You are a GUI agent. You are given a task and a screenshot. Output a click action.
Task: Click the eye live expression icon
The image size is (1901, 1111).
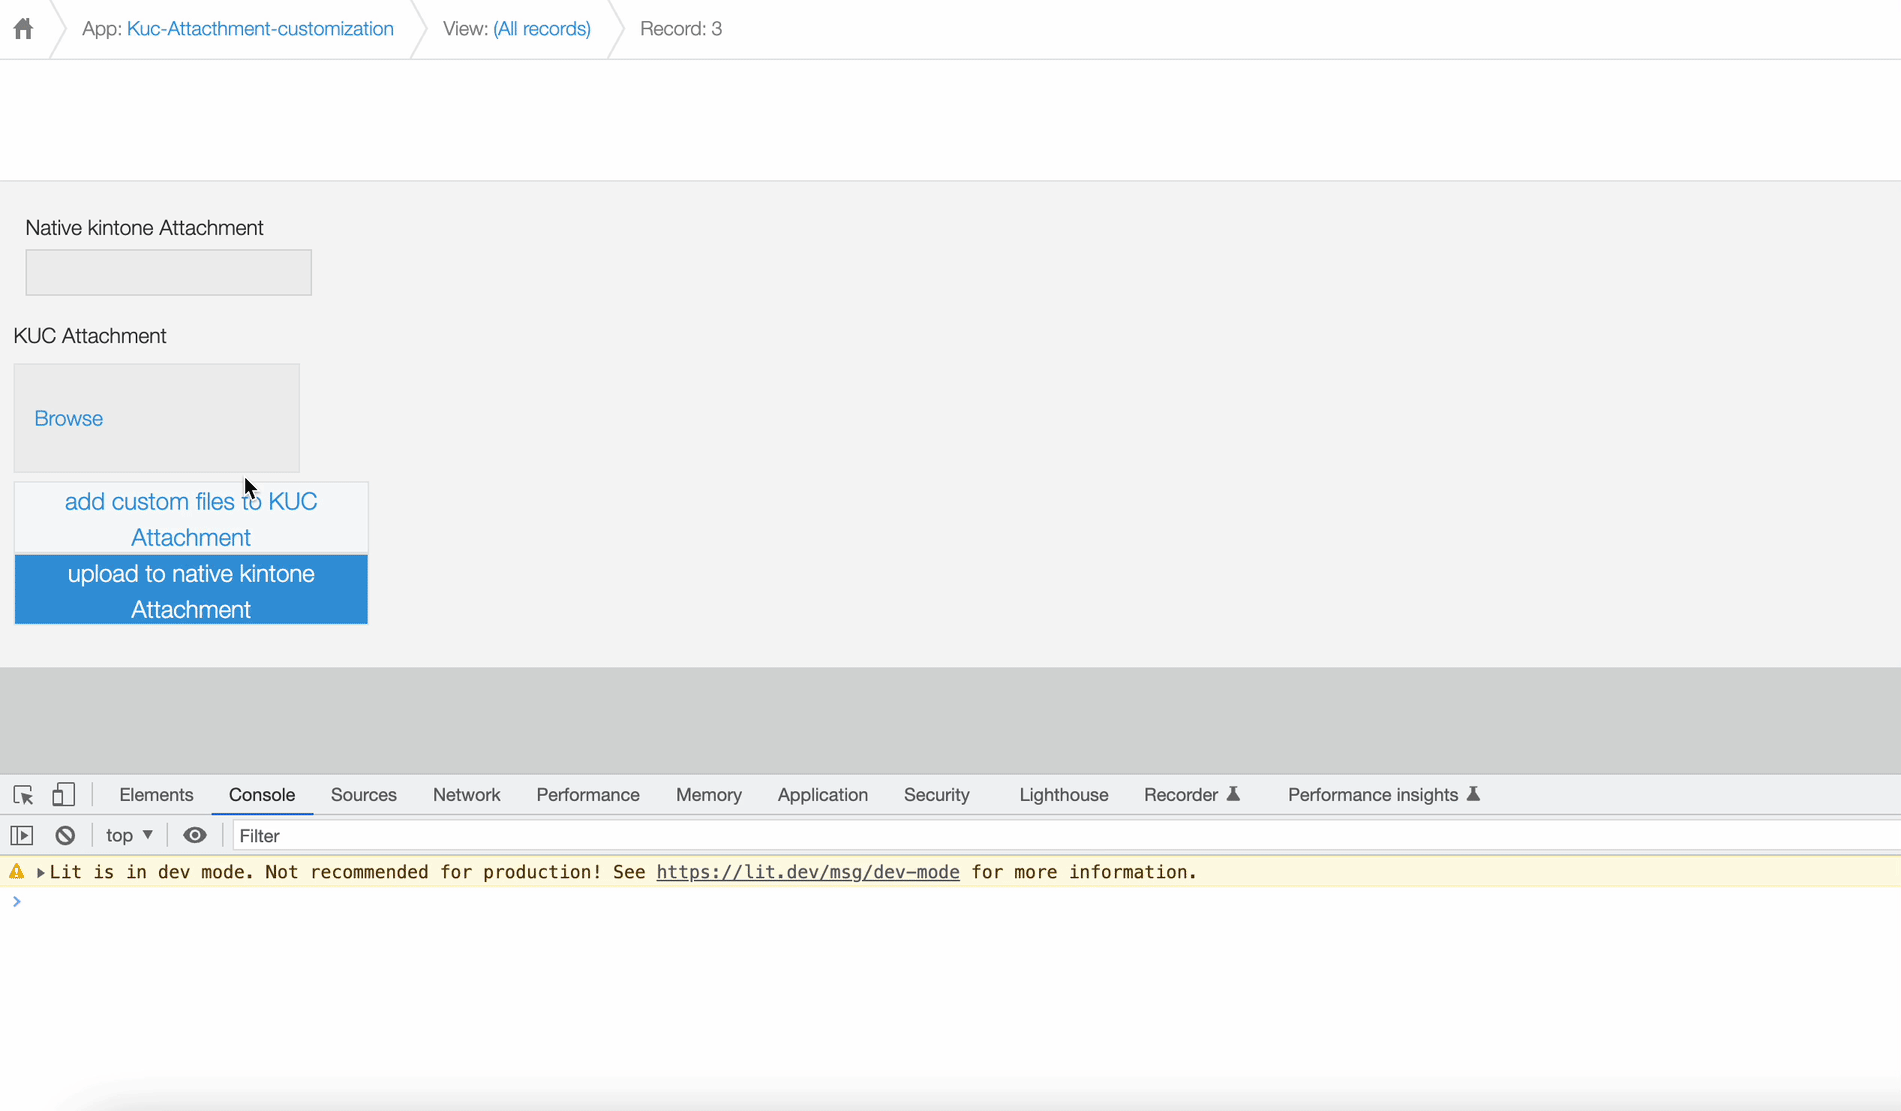(x=195, y=836)
